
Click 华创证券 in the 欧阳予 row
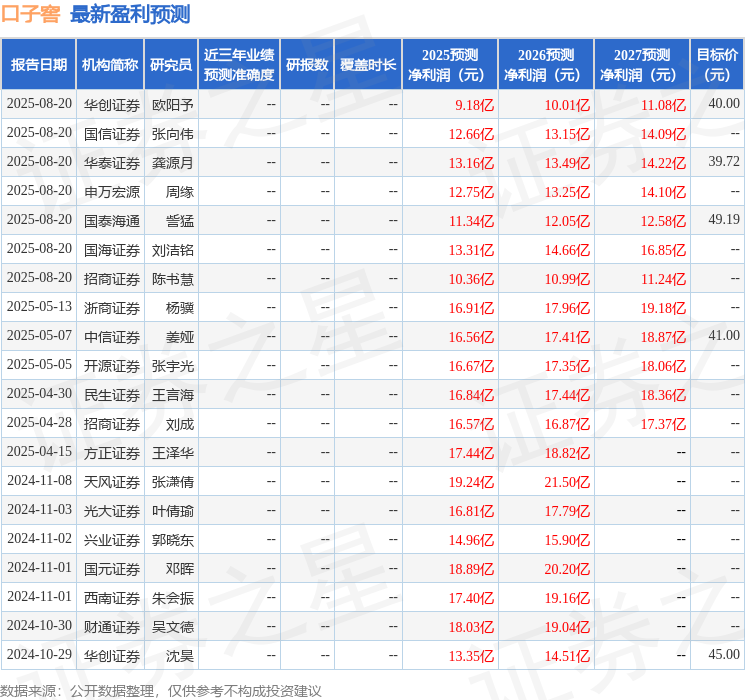[112, 105]
